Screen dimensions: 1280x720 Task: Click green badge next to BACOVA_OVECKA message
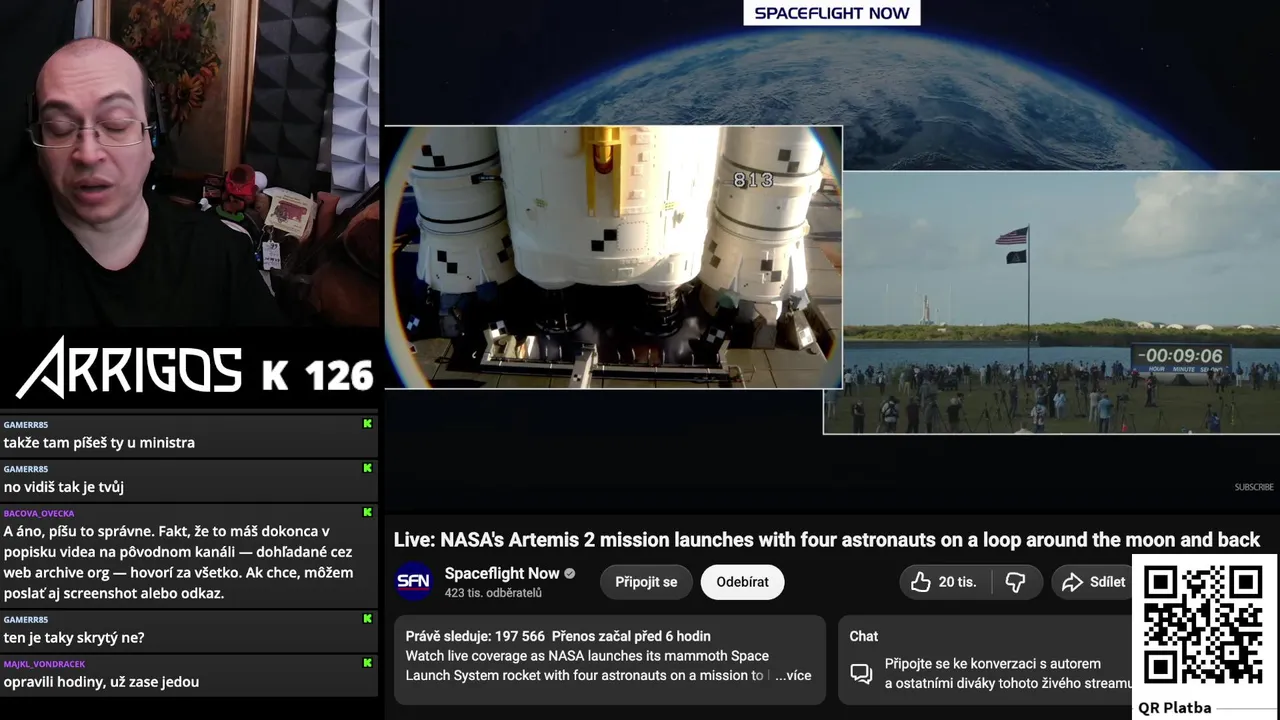click(367, 513)
